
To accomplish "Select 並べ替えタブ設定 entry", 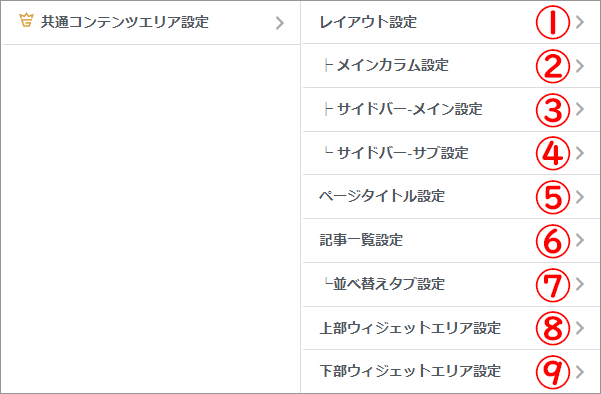I will click(x=451, y=284).
